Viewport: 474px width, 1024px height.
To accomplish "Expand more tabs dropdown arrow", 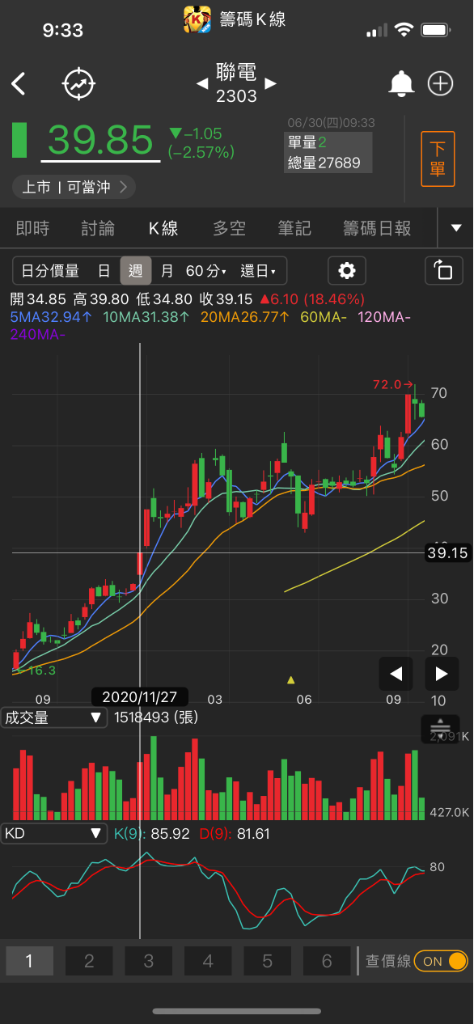I will pos(456,228).
